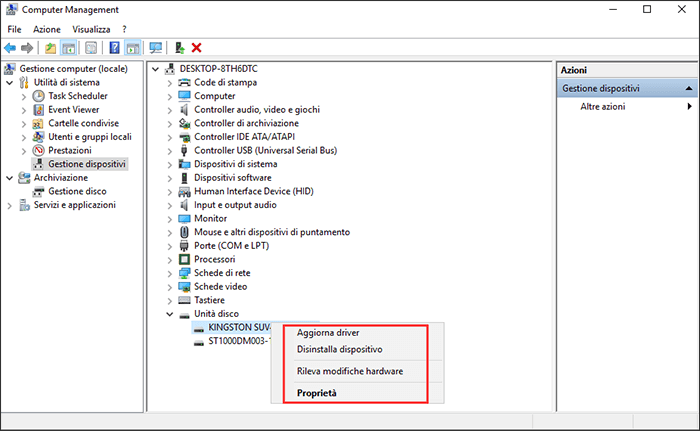Collapse the Unità disco category
Image resolution: width=700 pixels, height=431 pixels.
pyautogui.click(x=170, y=314)
